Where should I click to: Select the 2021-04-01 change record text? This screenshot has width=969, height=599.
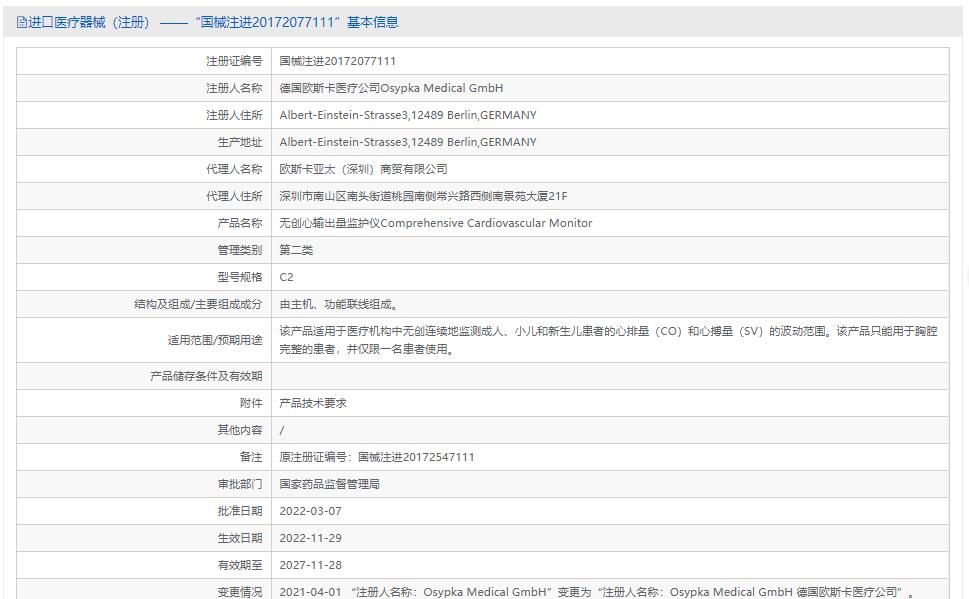(x=598, y=592)
